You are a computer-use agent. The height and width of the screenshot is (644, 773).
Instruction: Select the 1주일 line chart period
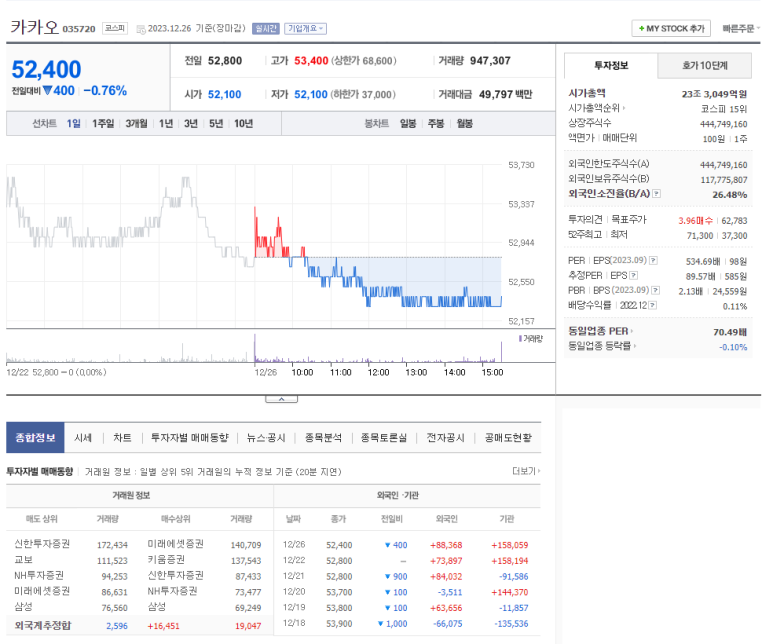[103, 123]
